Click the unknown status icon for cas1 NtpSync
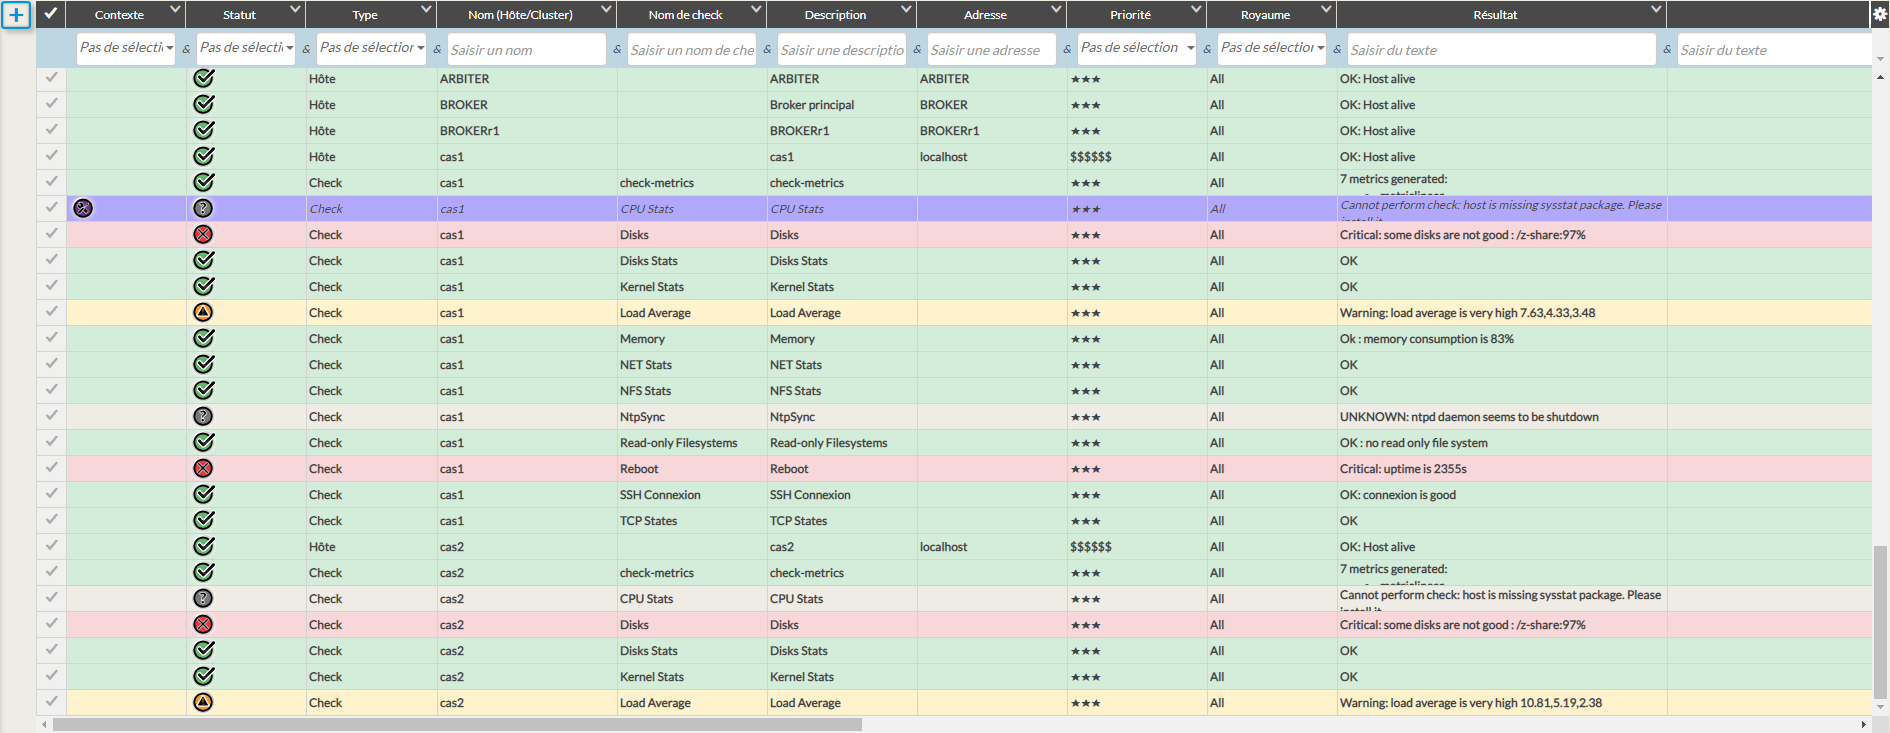Viewport: 1890px width, 733px height. pos(203,416)
